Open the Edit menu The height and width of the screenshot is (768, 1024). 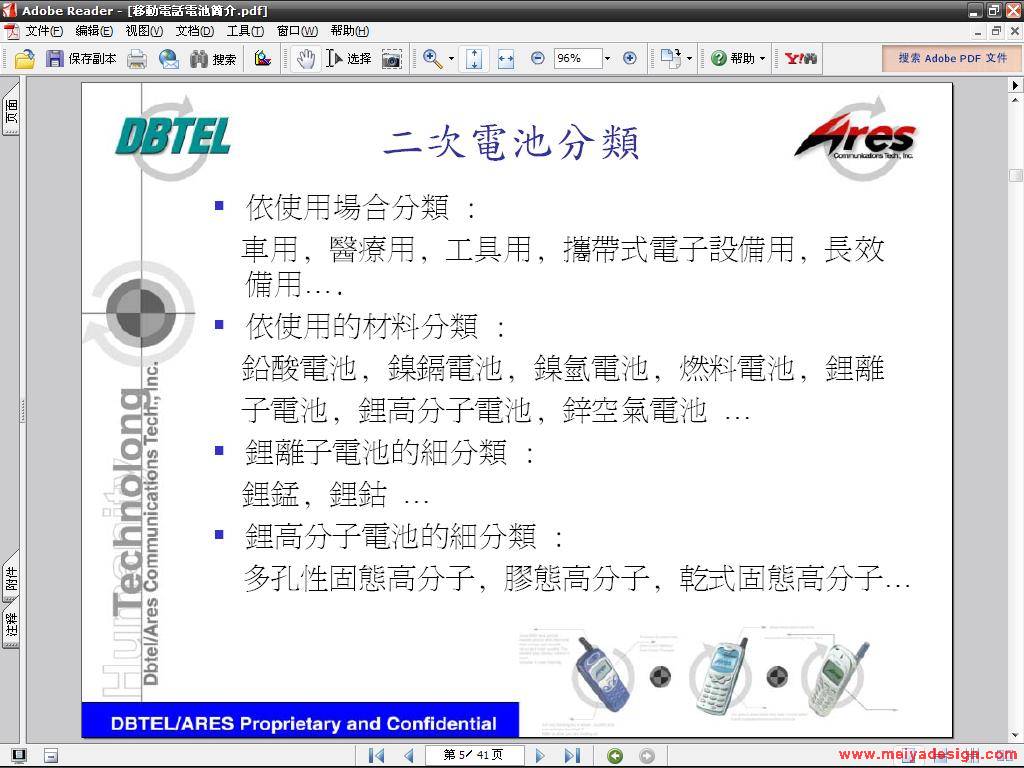[94, 31]
